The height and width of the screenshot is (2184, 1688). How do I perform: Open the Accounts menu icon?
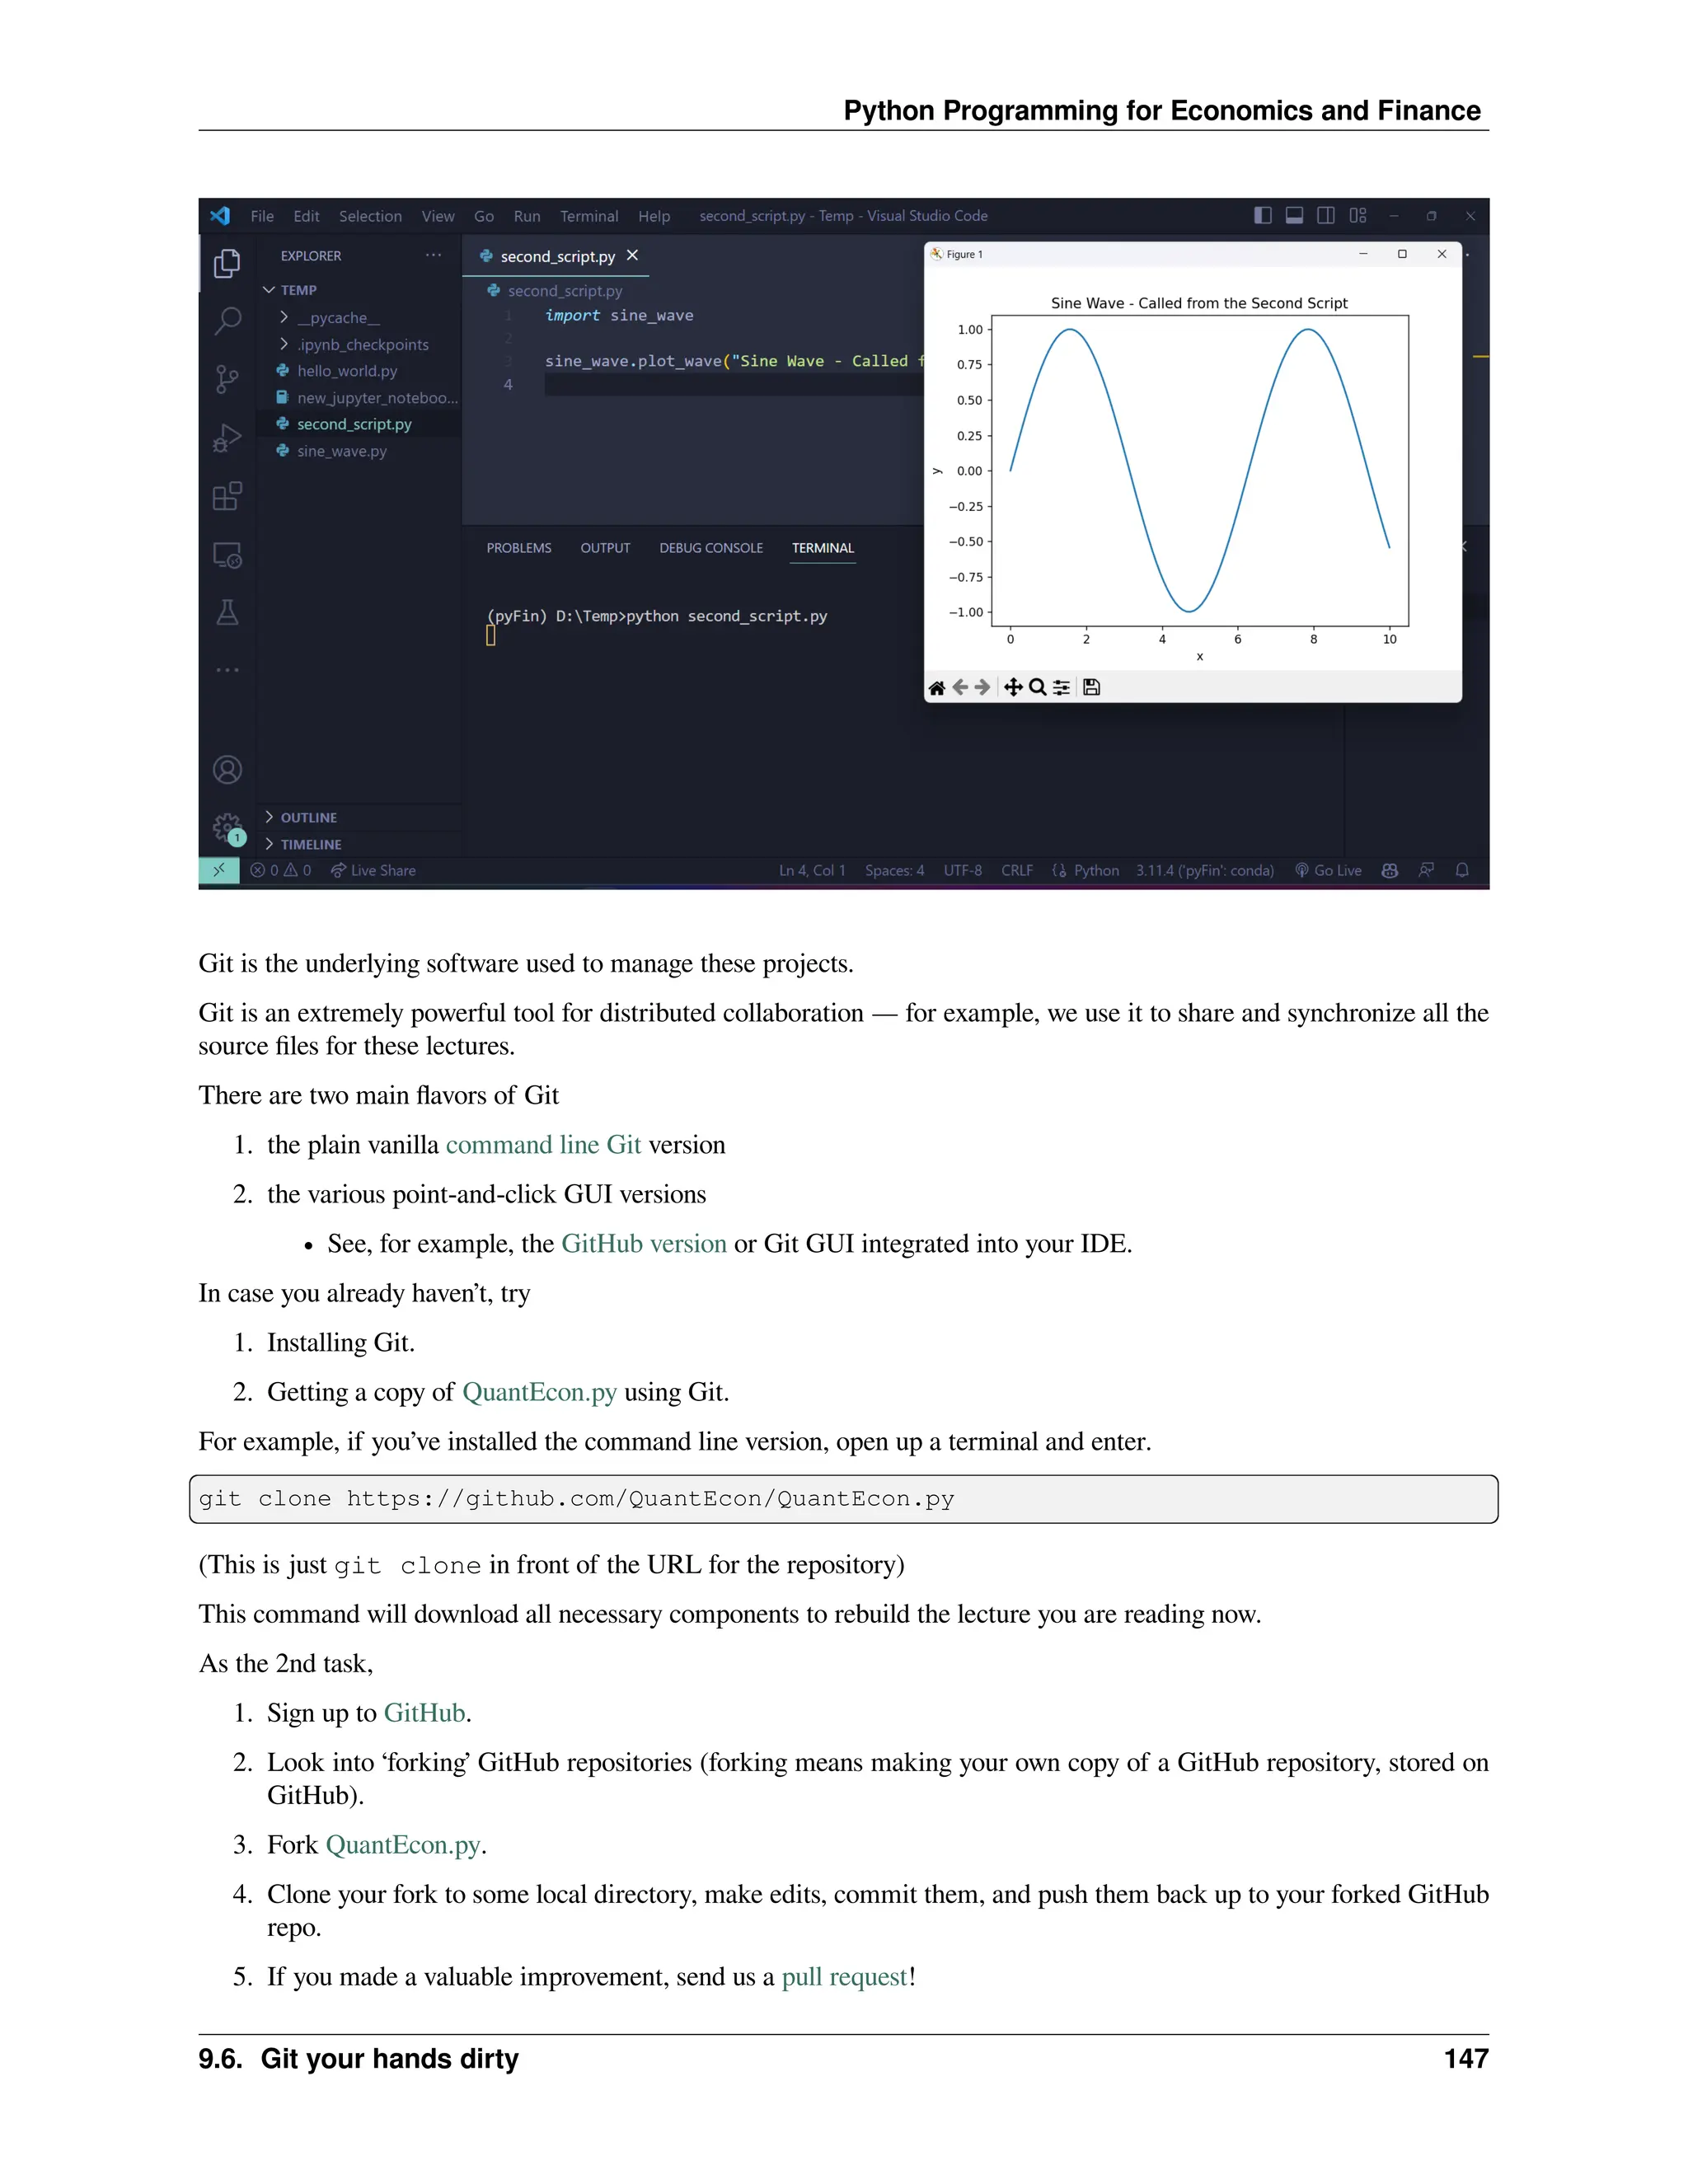[227, 770]
